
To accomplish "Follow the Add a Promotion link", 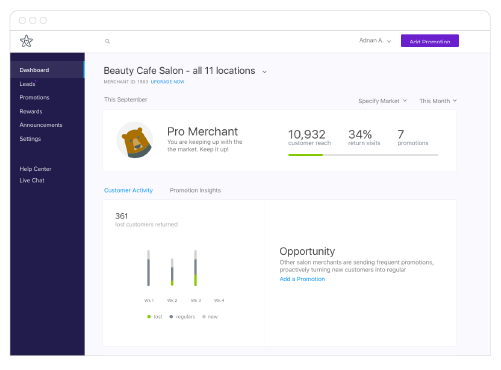I will point(302,279).
